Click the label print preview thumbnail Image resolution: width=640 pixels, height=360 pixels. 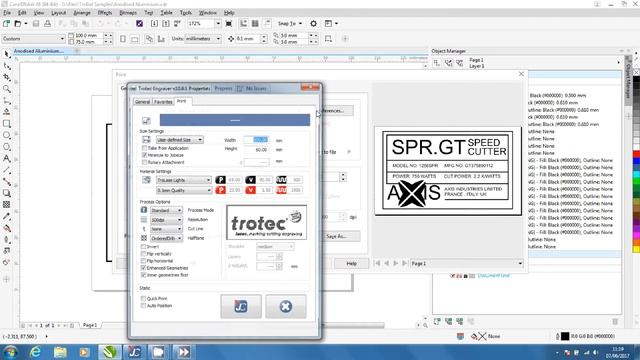(x=448, y=171)
